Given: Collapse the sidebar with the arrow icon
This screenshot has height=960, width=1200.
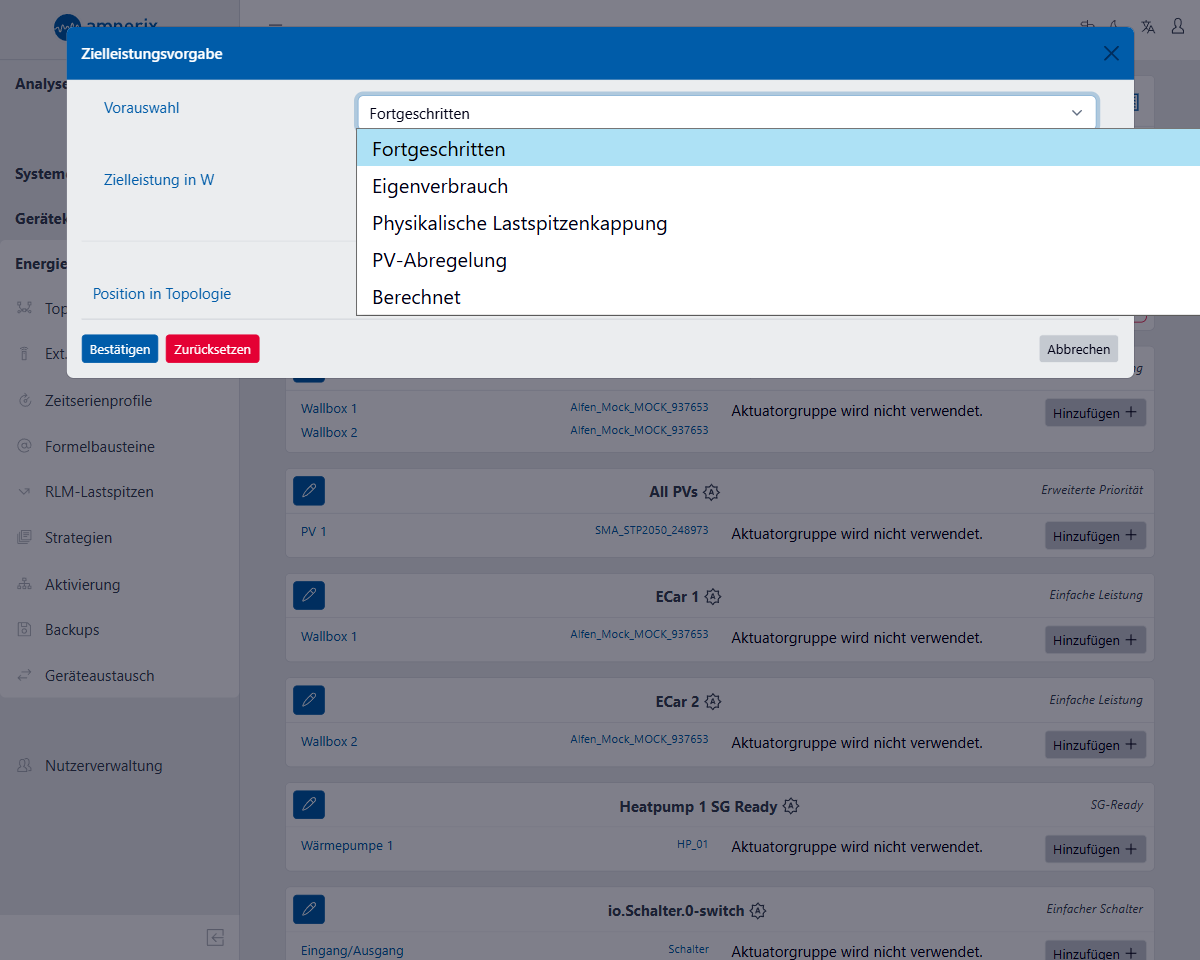Looking at the screenshot, I should tap(215, 937).
